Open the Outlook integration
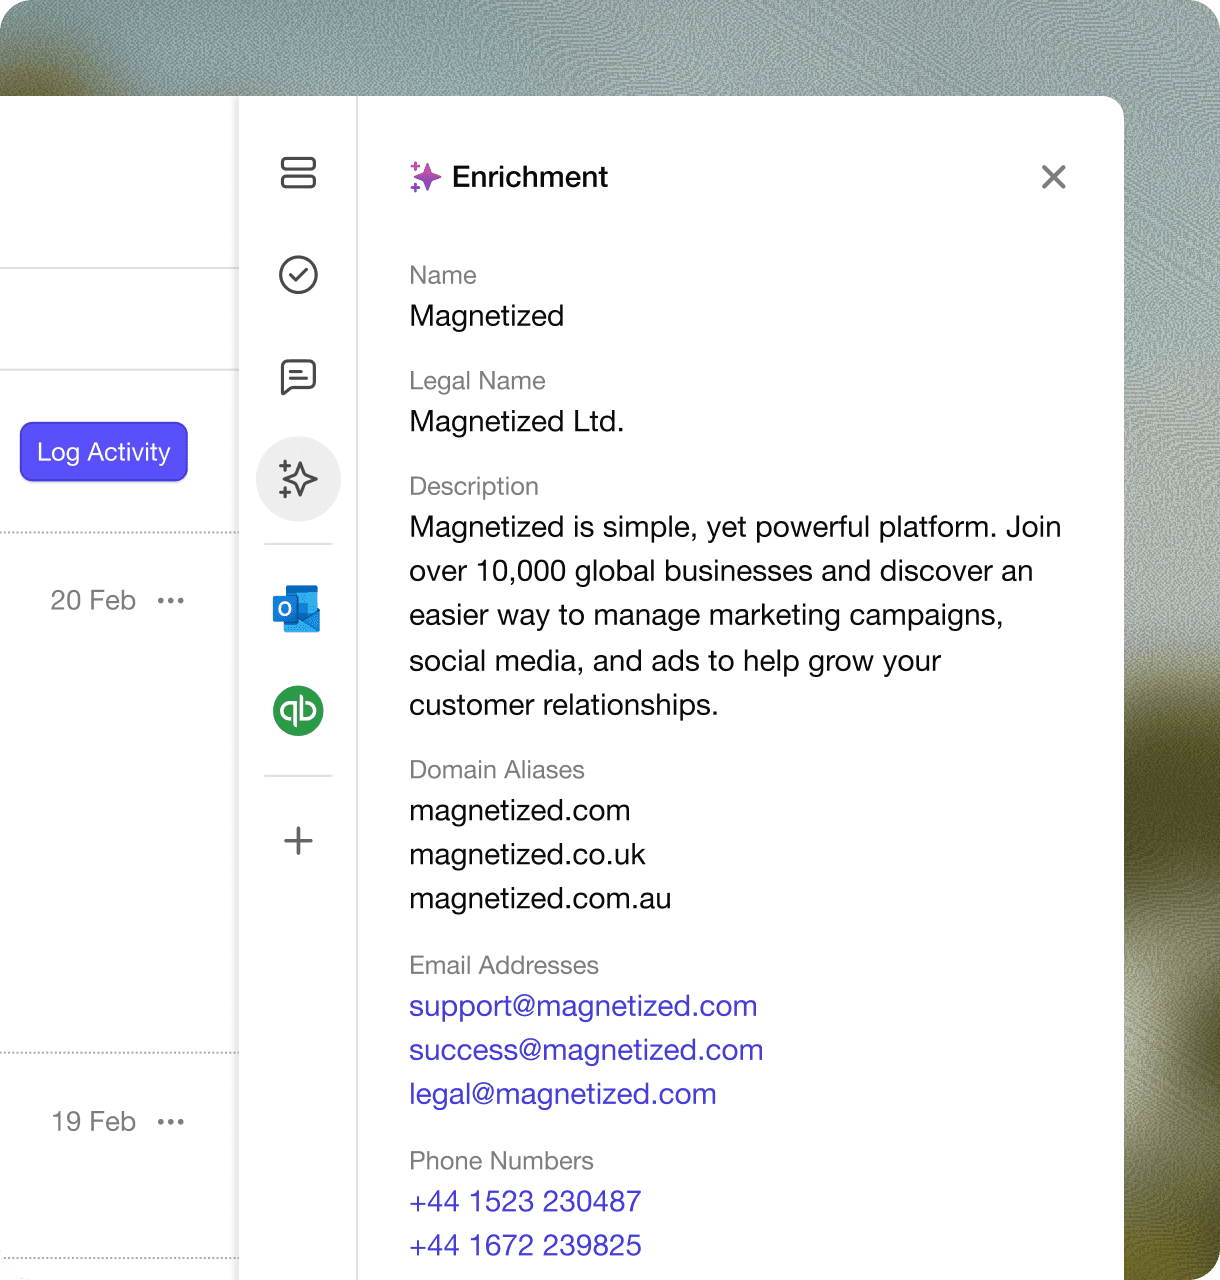The height and width of the screenshot is (1280, 1220). point(297,608)
